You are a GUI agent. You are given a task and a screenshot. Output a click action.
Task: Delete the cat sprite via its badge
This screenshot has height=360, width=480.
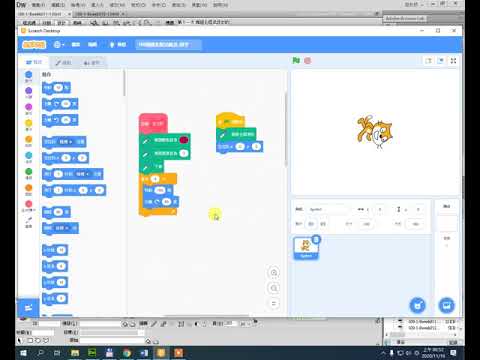click(x=316, y=239)
